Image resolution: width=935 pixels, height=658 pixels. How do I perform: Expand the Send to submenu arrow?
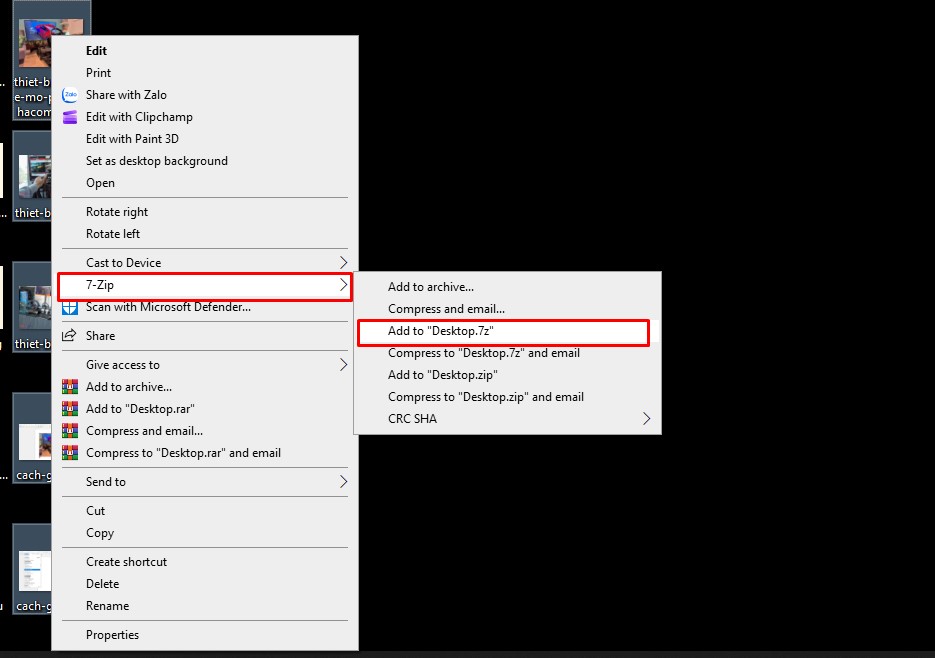pos(343,481)
